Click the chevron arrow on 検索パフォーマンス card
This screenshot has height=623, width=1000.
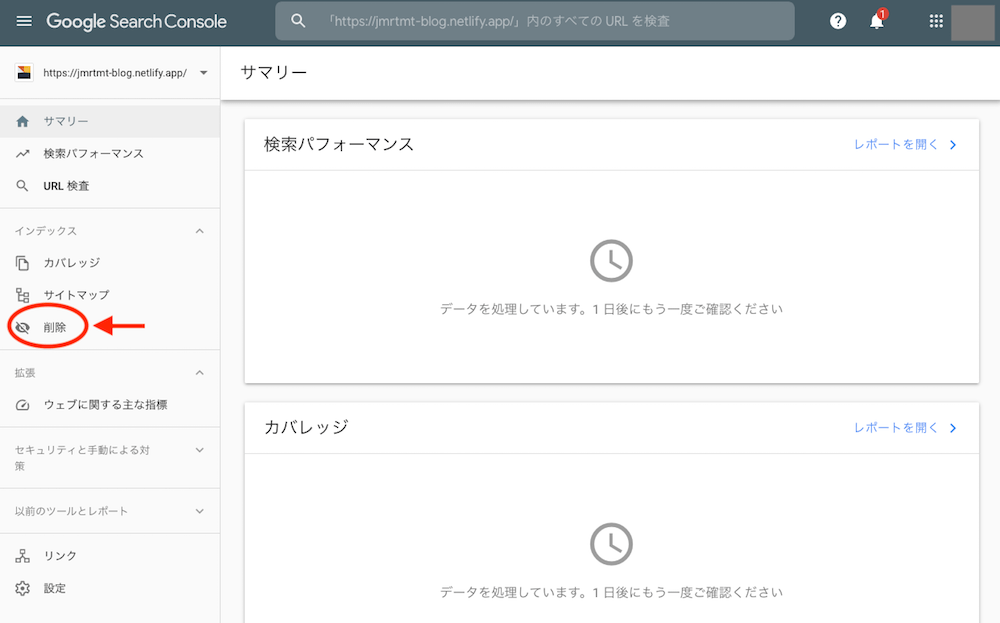click(x=953, y=145)
